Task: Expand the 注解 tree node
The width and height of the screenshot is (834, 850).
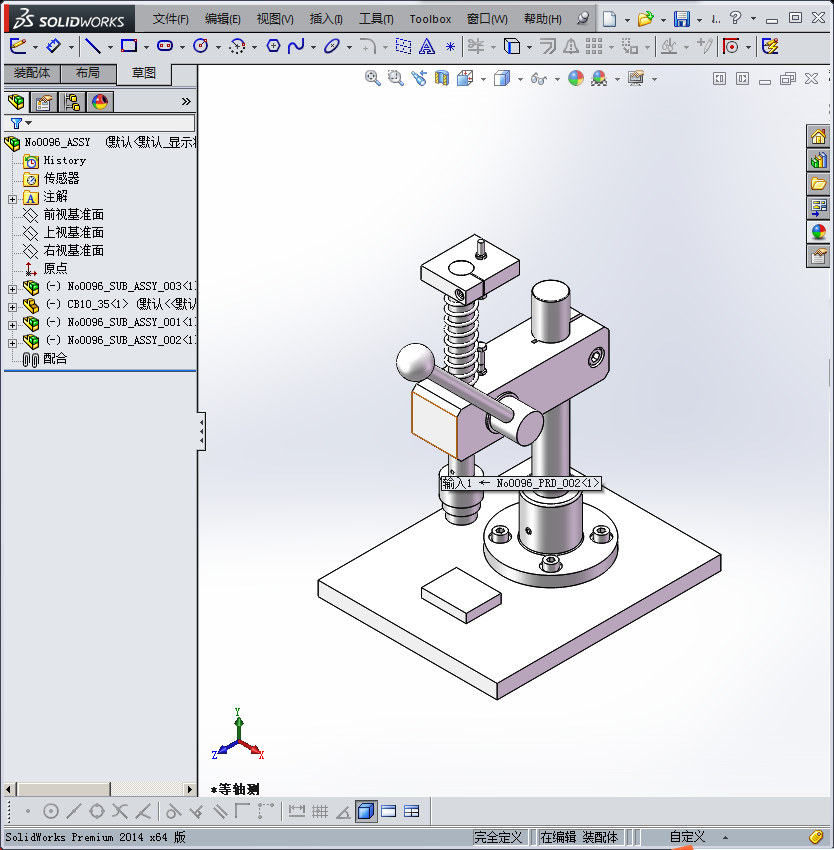Action: tap(12, 199)
